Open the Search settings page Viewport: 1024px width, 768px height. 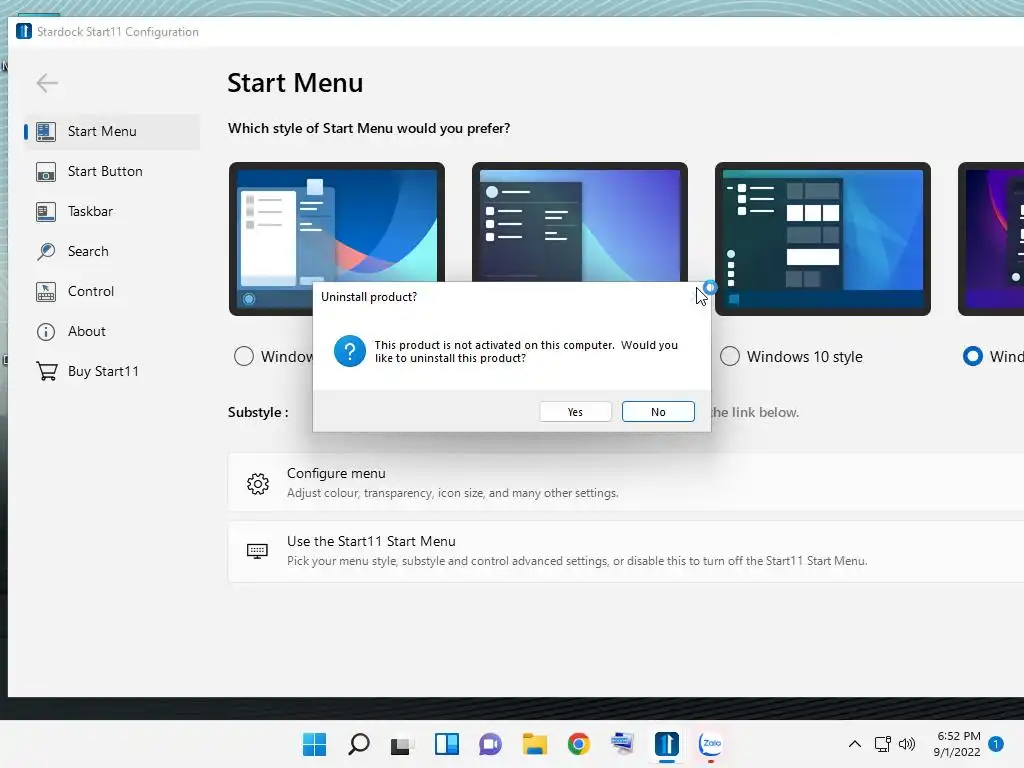(112, 251)
